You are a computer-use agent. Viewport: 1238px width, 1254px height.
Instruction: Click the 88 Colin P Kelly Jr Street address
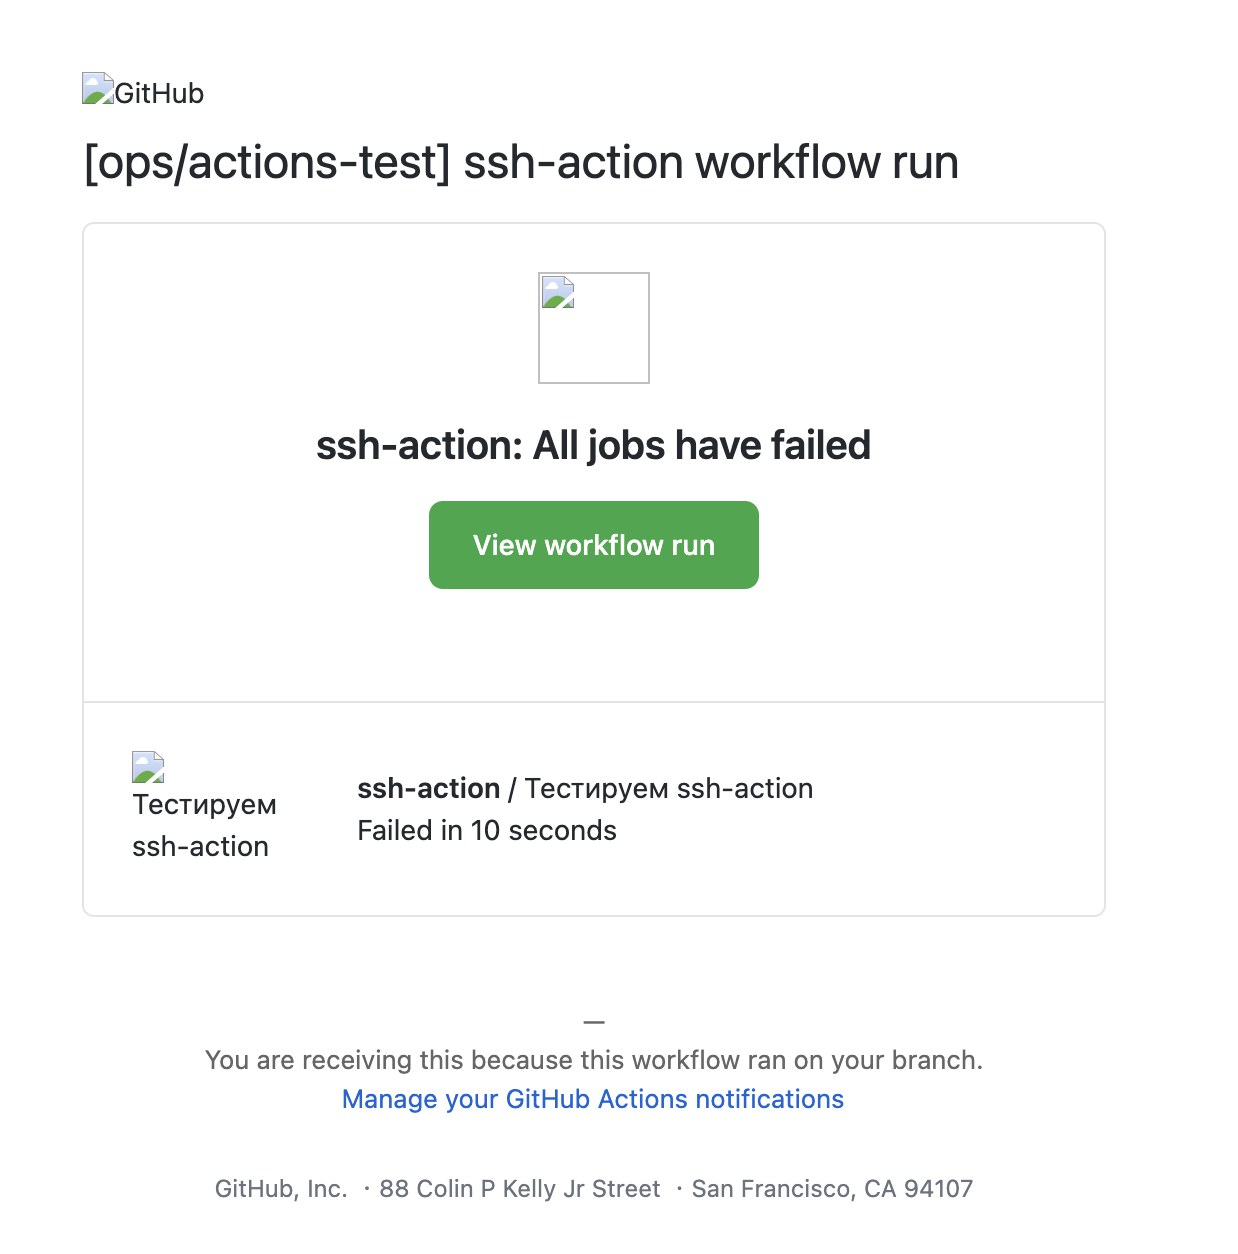pyautogui.click(x=520, y=1189)
